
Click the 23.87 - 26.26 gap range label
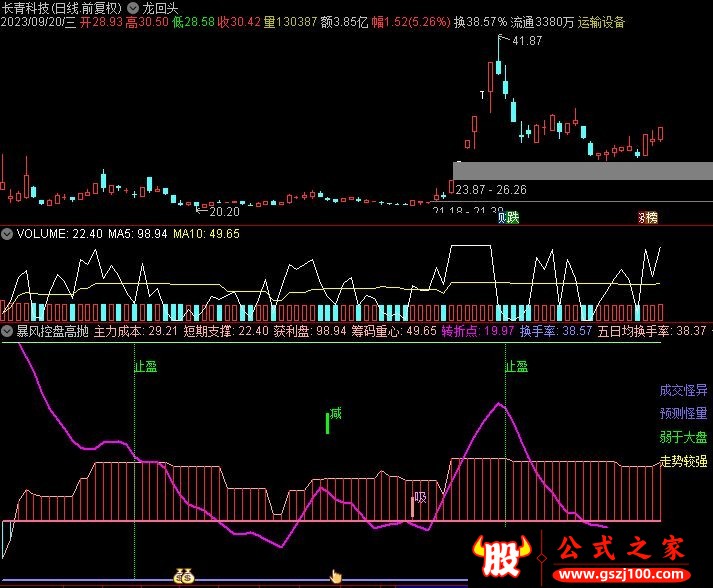[491, 190]
